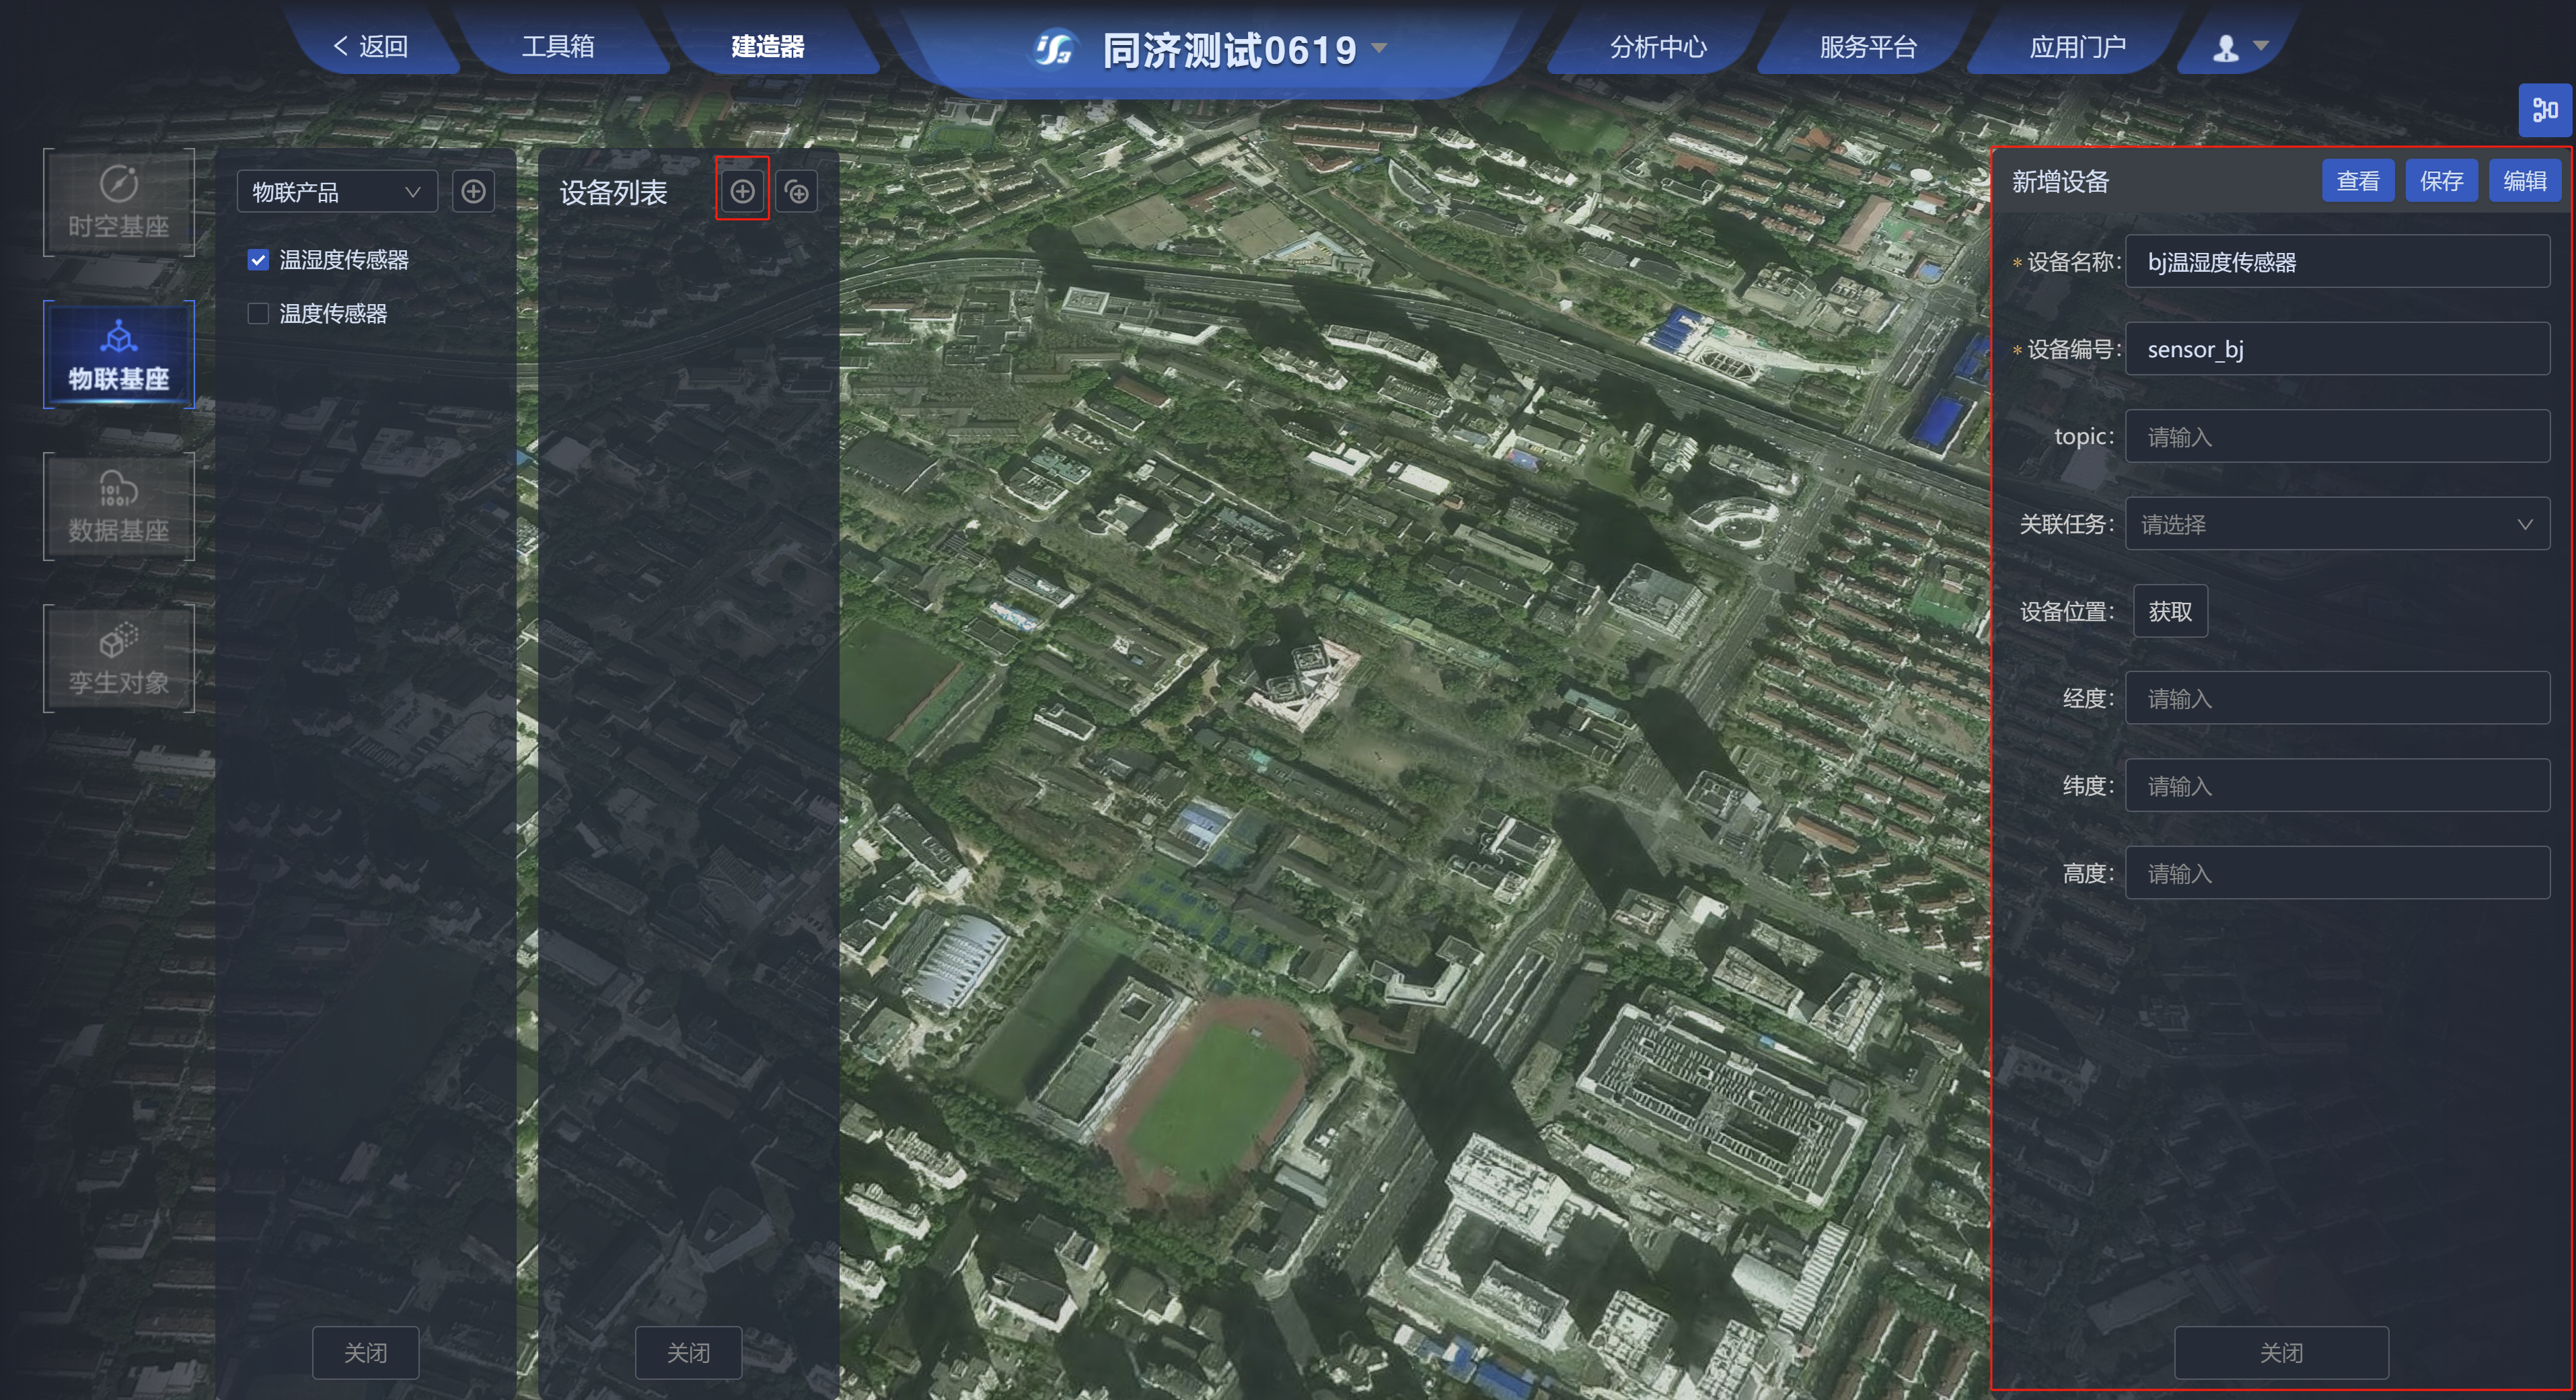
Task: Click the 保存 button to save device
Action: [2441, 181]
